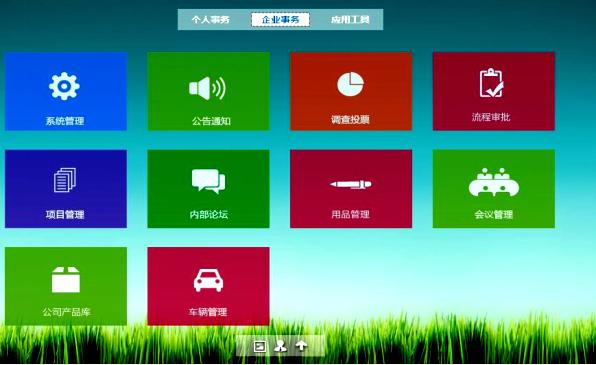Open the 流程审批 clipboard tile
The image size is (596, 365).
coord(493,91)
